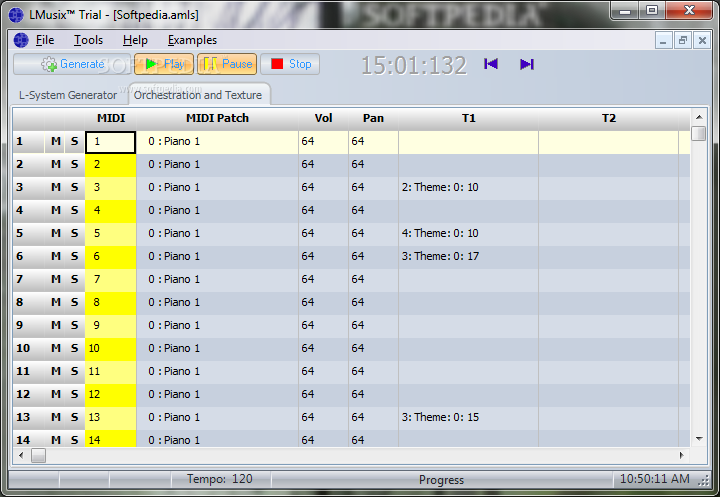Open the Tools menu
Screen dimensions: 720x497
tap(88, 40)
